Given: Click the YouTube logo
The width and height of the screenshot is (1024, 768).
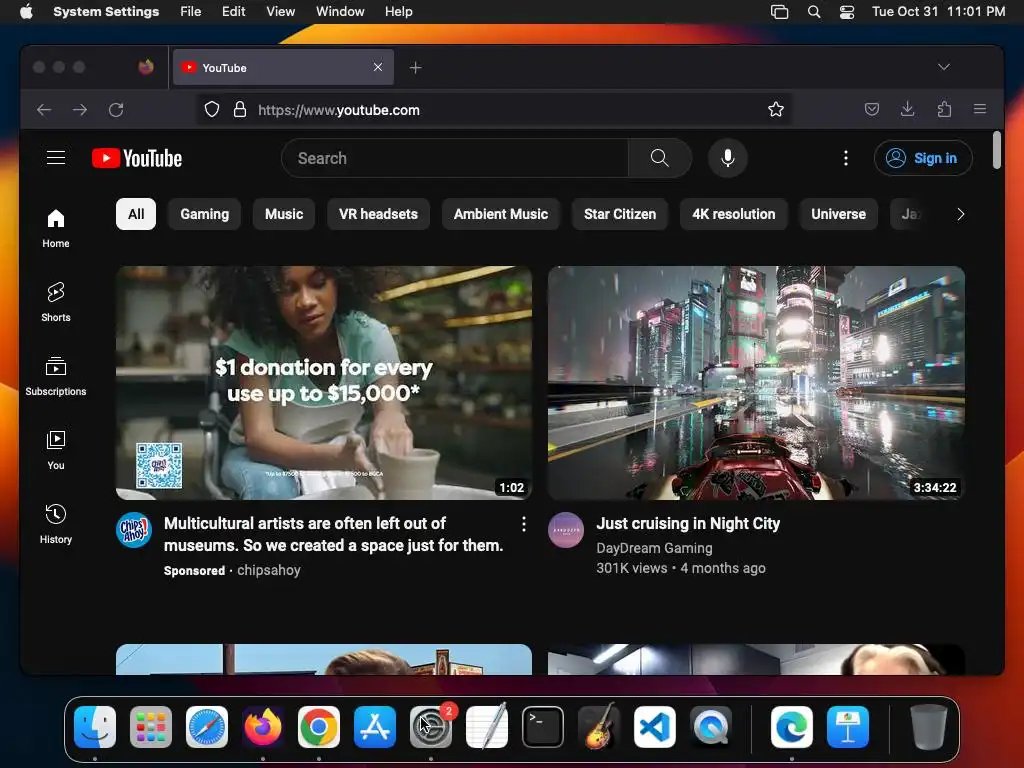Looking at the screenshot, I should tap(137, 158).
